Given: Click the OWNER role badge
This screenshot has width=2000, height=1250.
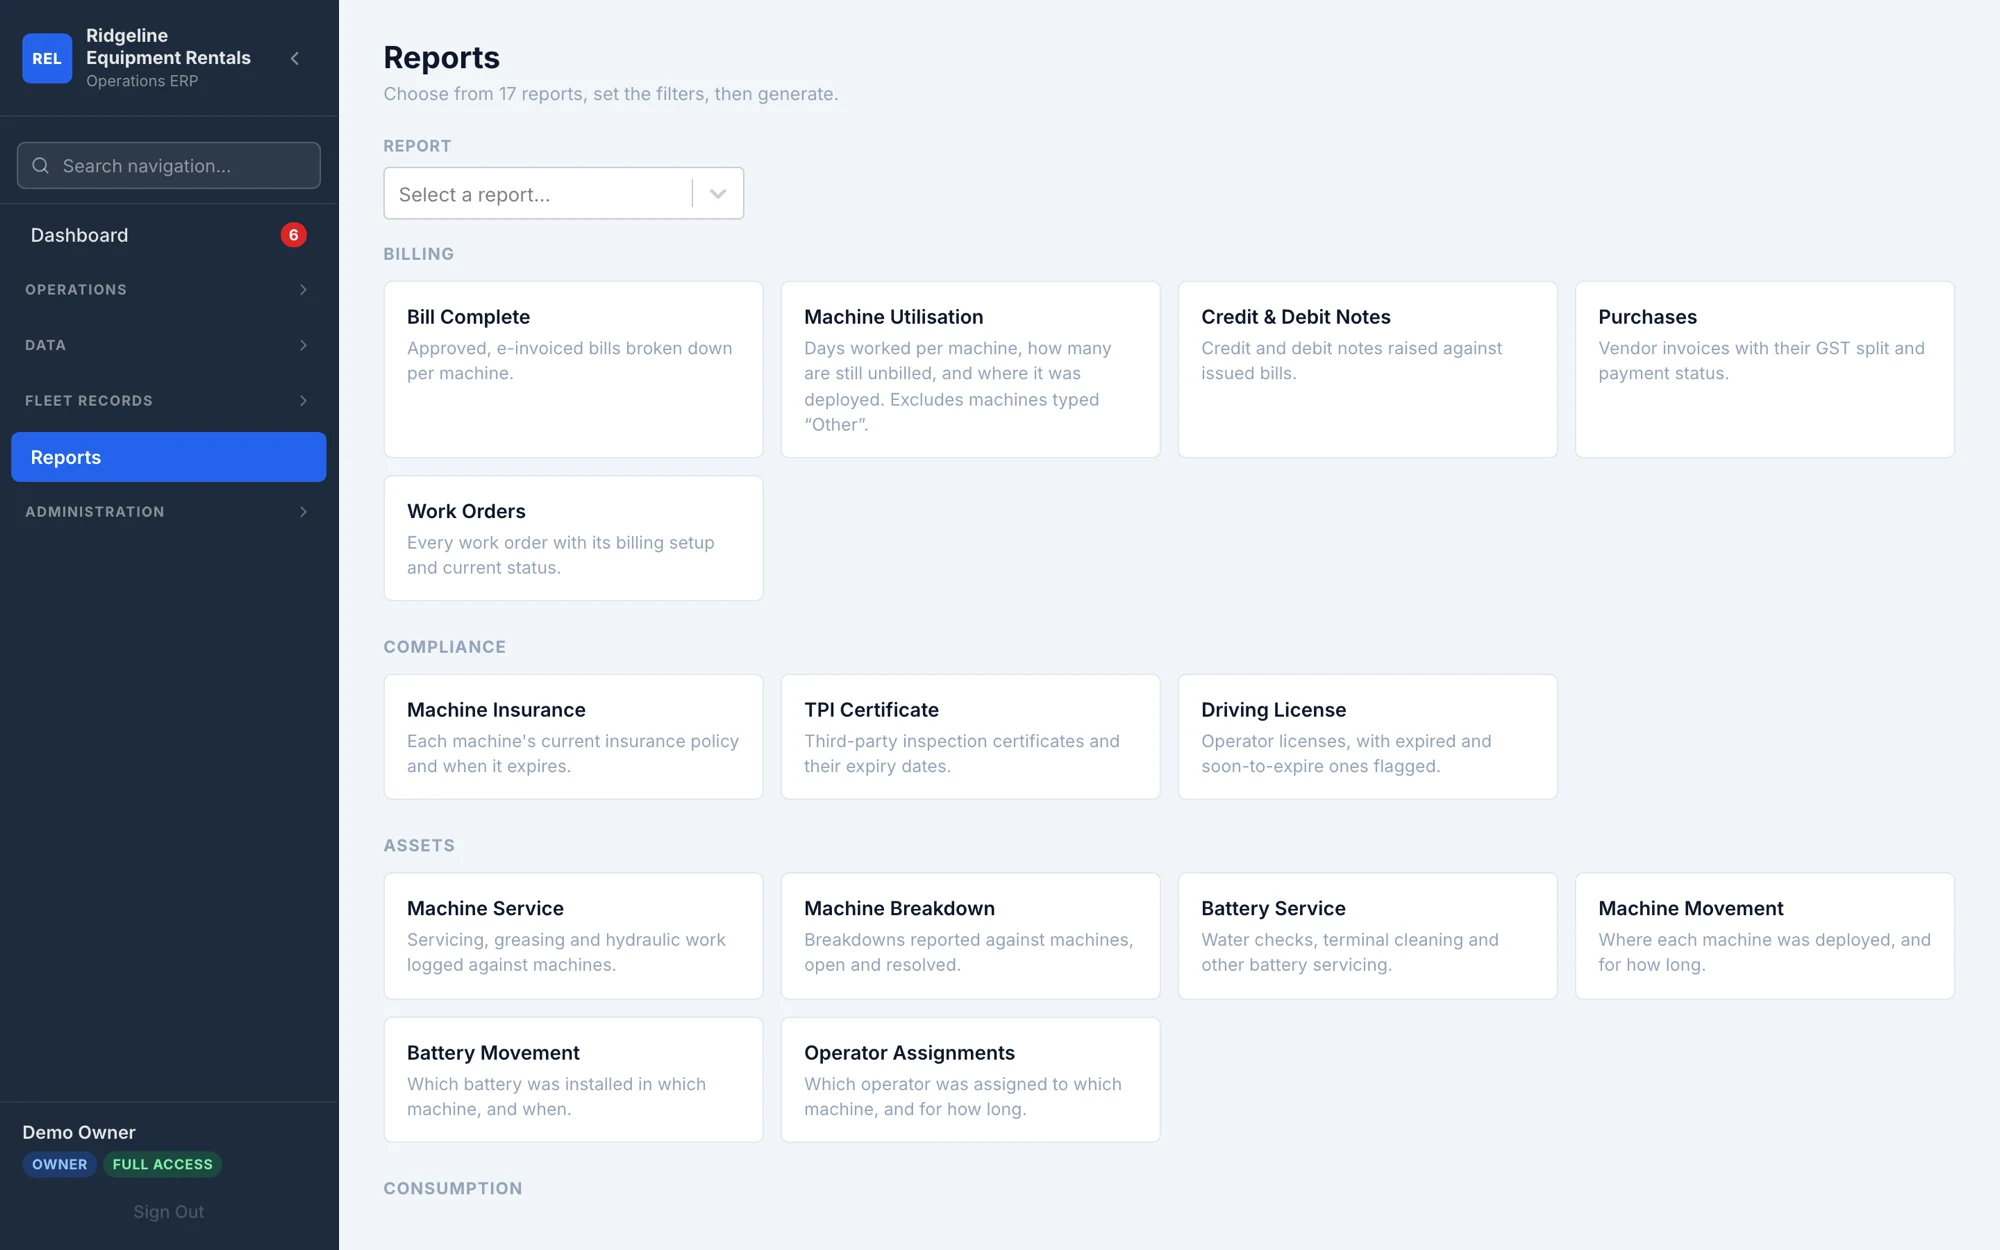Looking at the screenshot, I should 59,1164.
